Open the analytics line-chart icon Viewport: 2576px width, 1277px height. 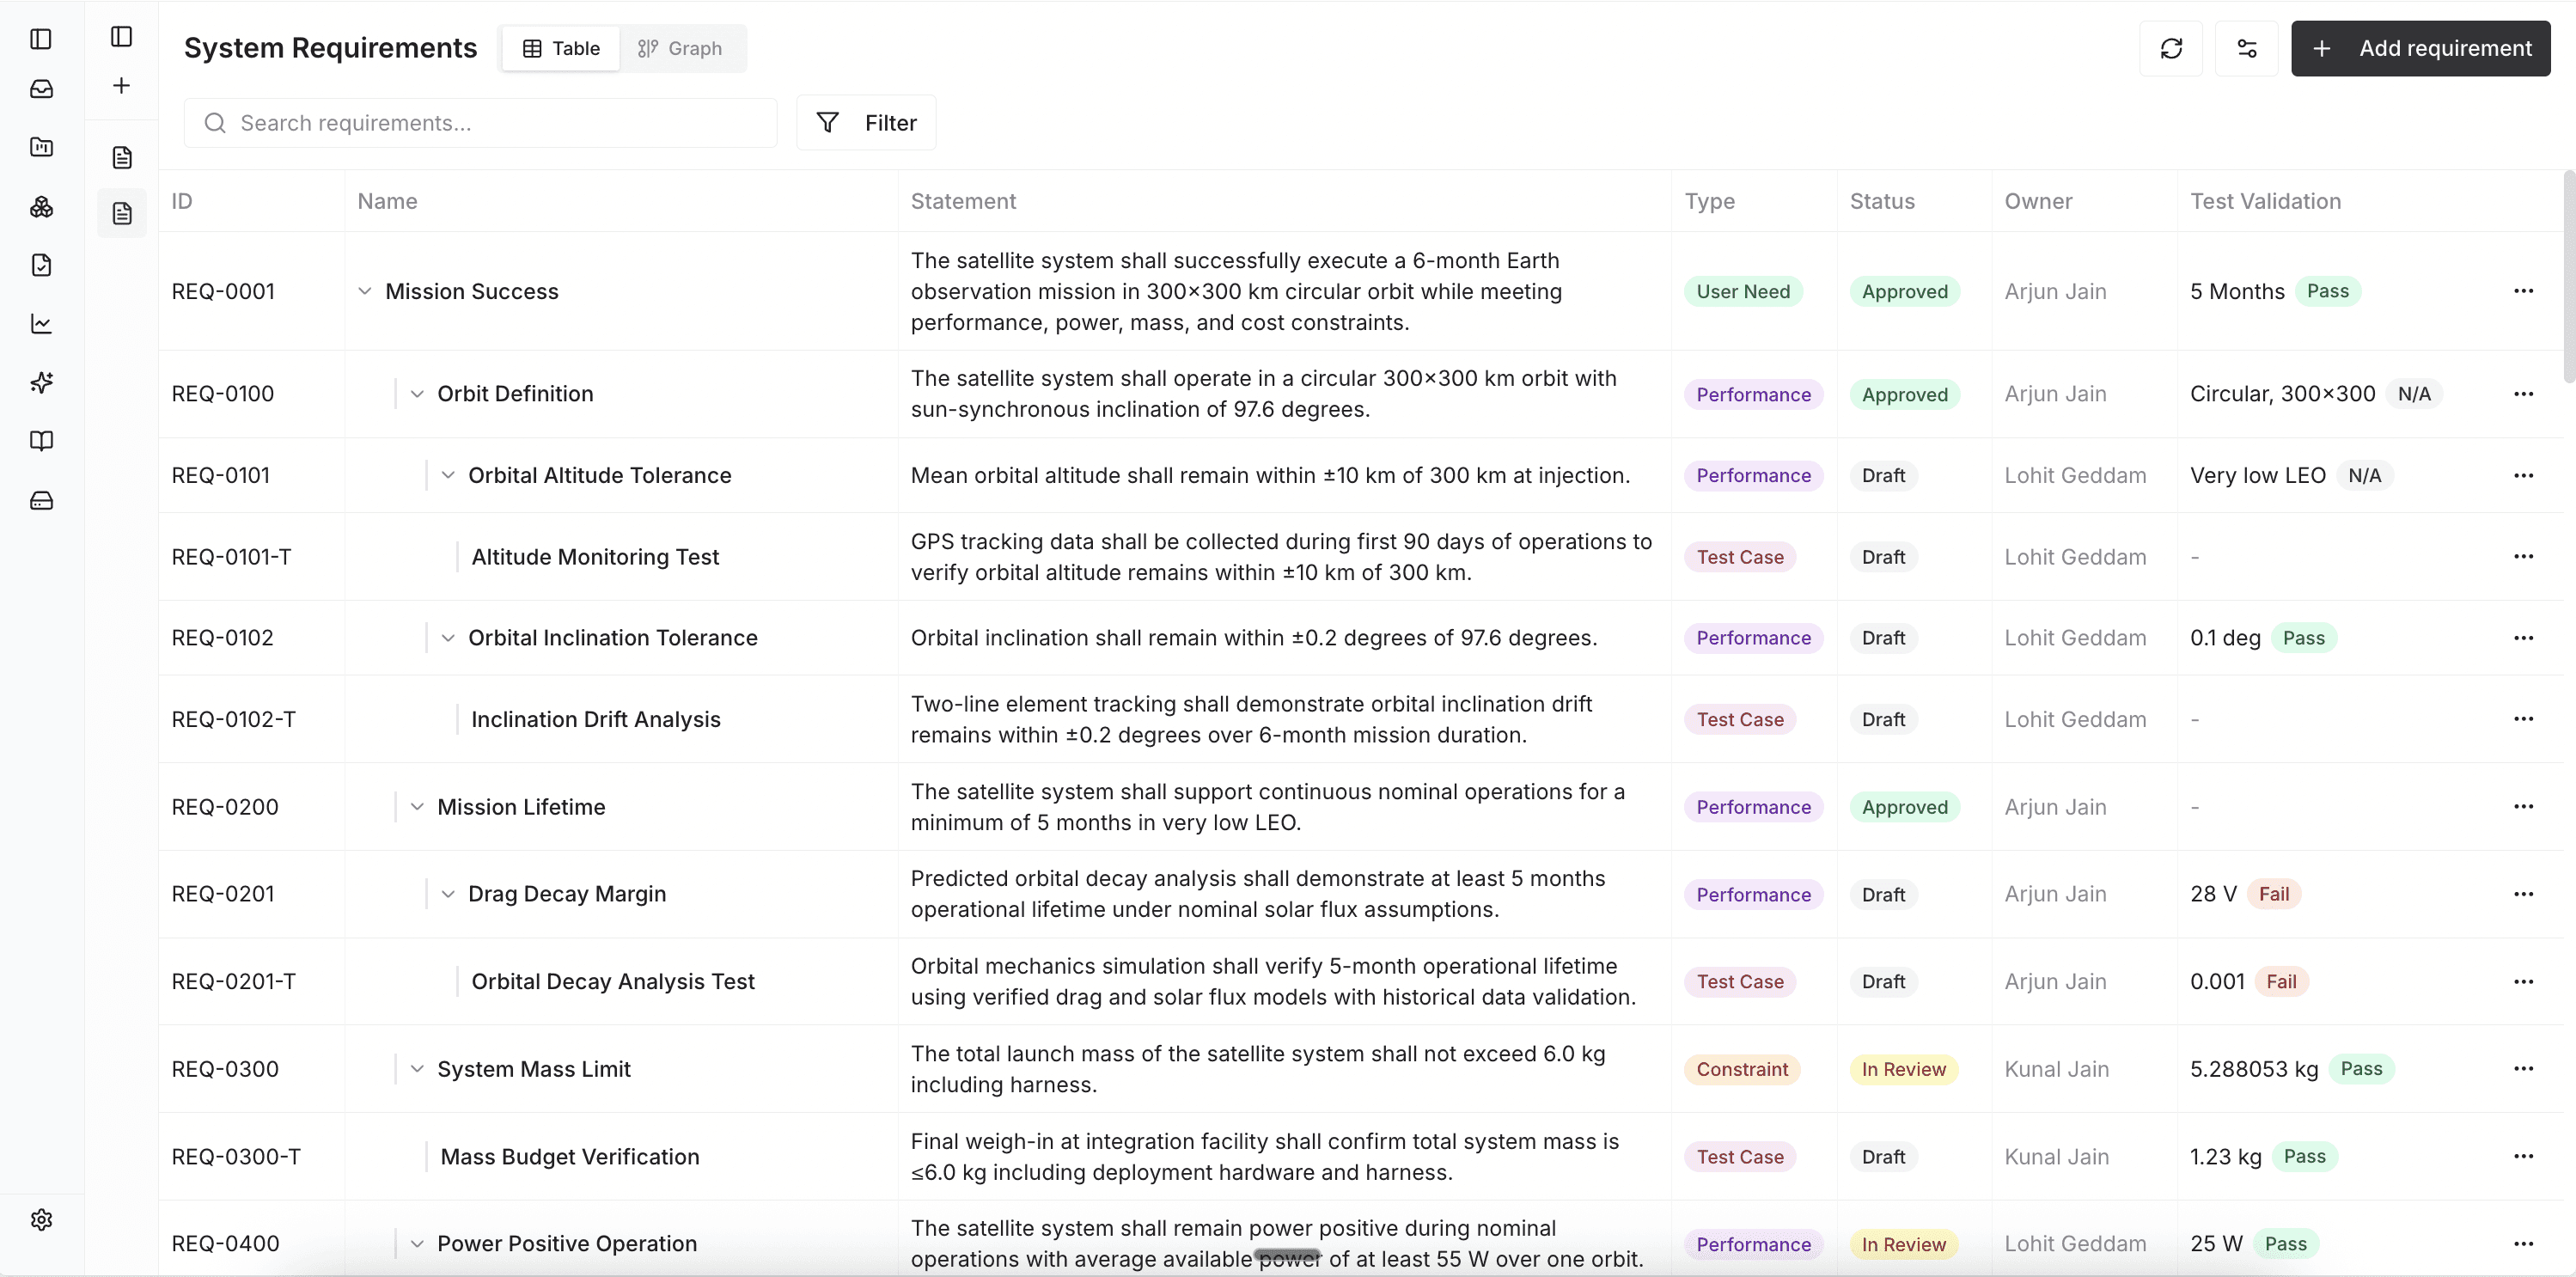click(x=41, y=323)
